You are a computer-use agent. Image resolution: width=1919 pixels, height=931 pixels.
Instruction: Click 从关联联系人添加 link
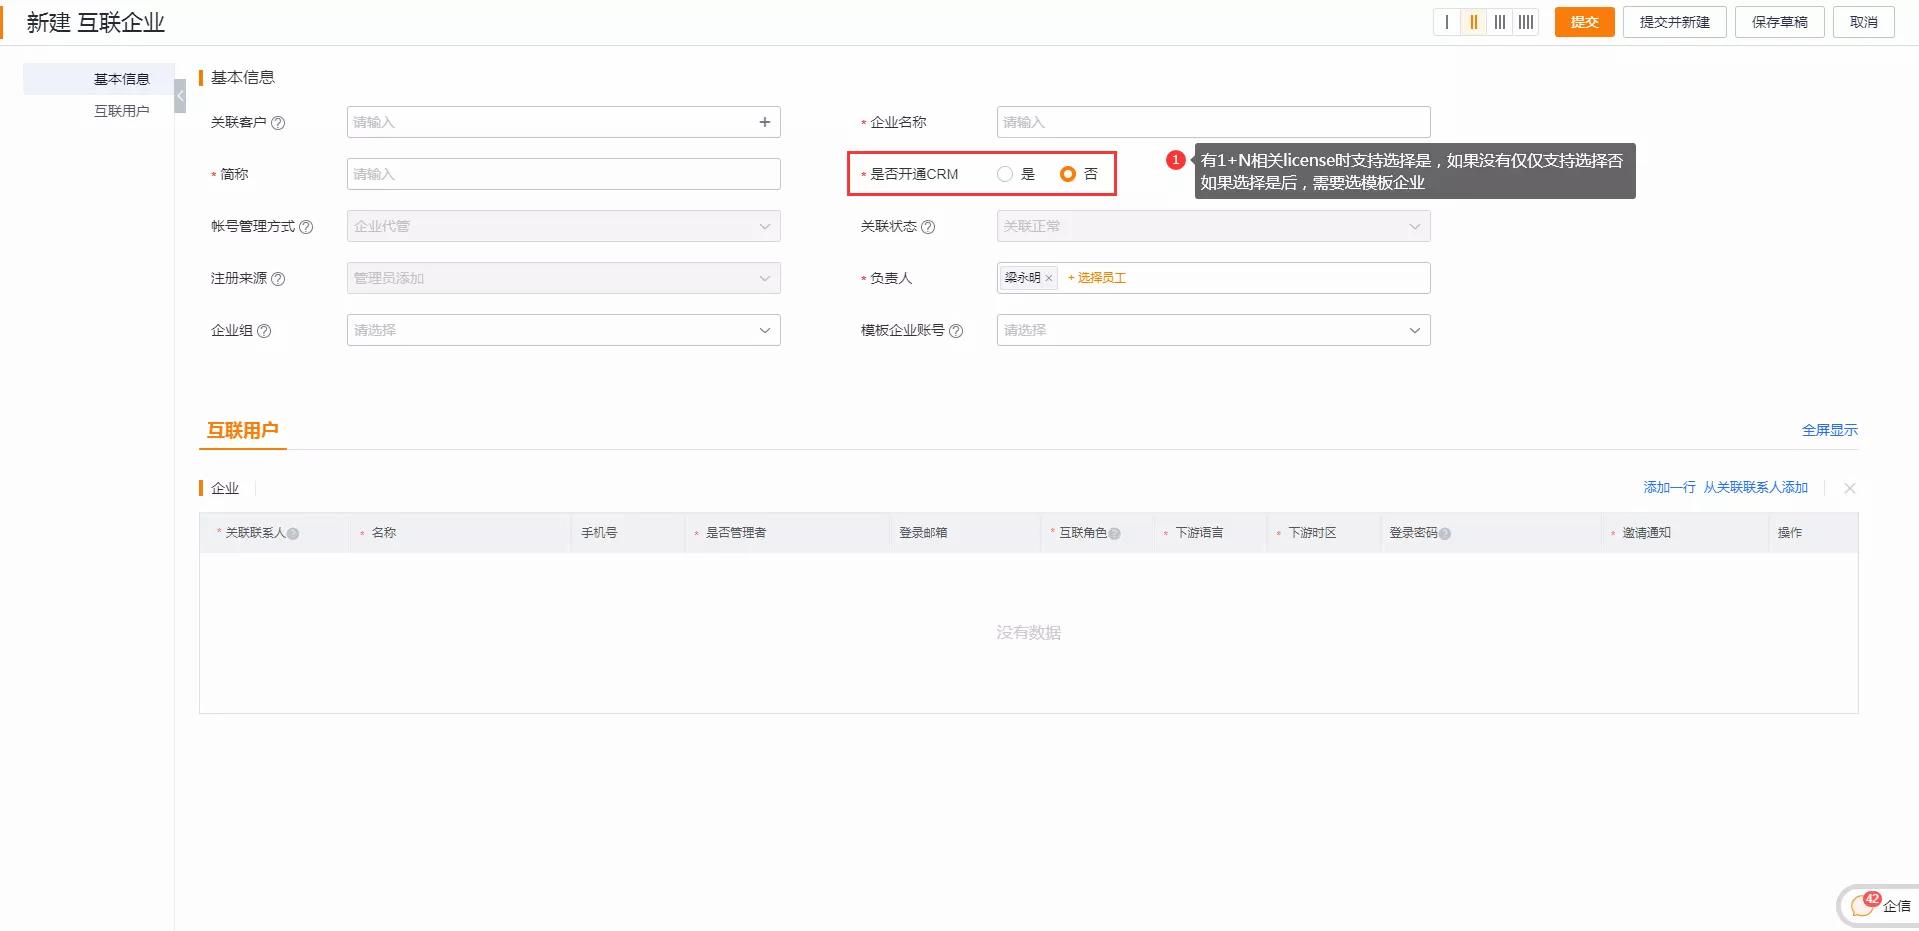(1755, 487)
